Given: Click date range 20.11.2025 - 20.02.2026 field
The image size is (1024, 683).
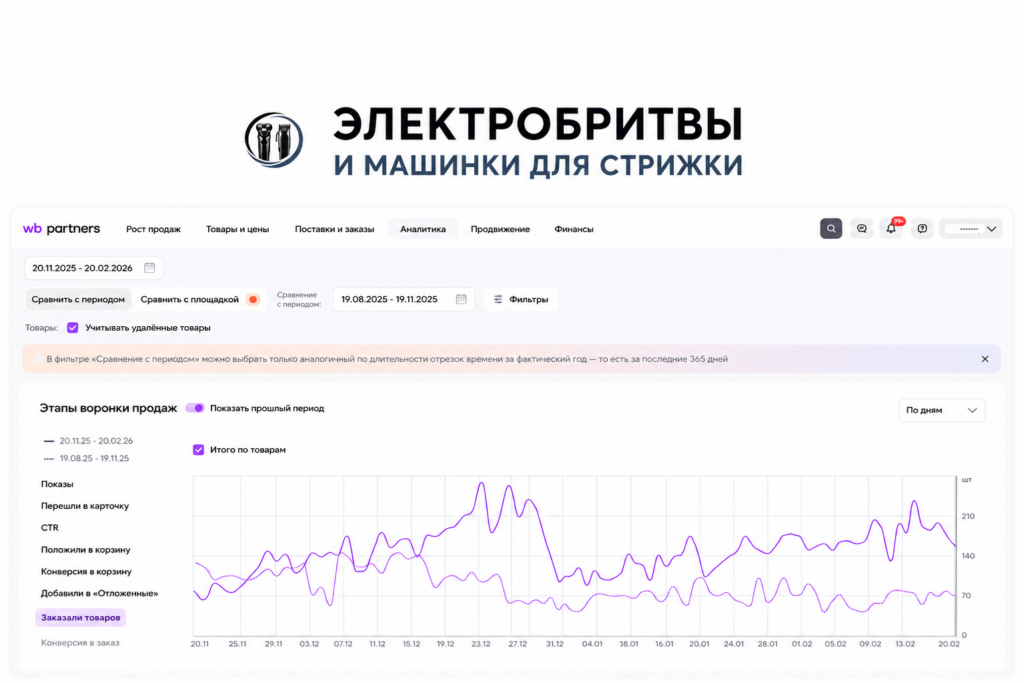Looking at the screenshot, I should pyautogui.click(x=94, y=268).
